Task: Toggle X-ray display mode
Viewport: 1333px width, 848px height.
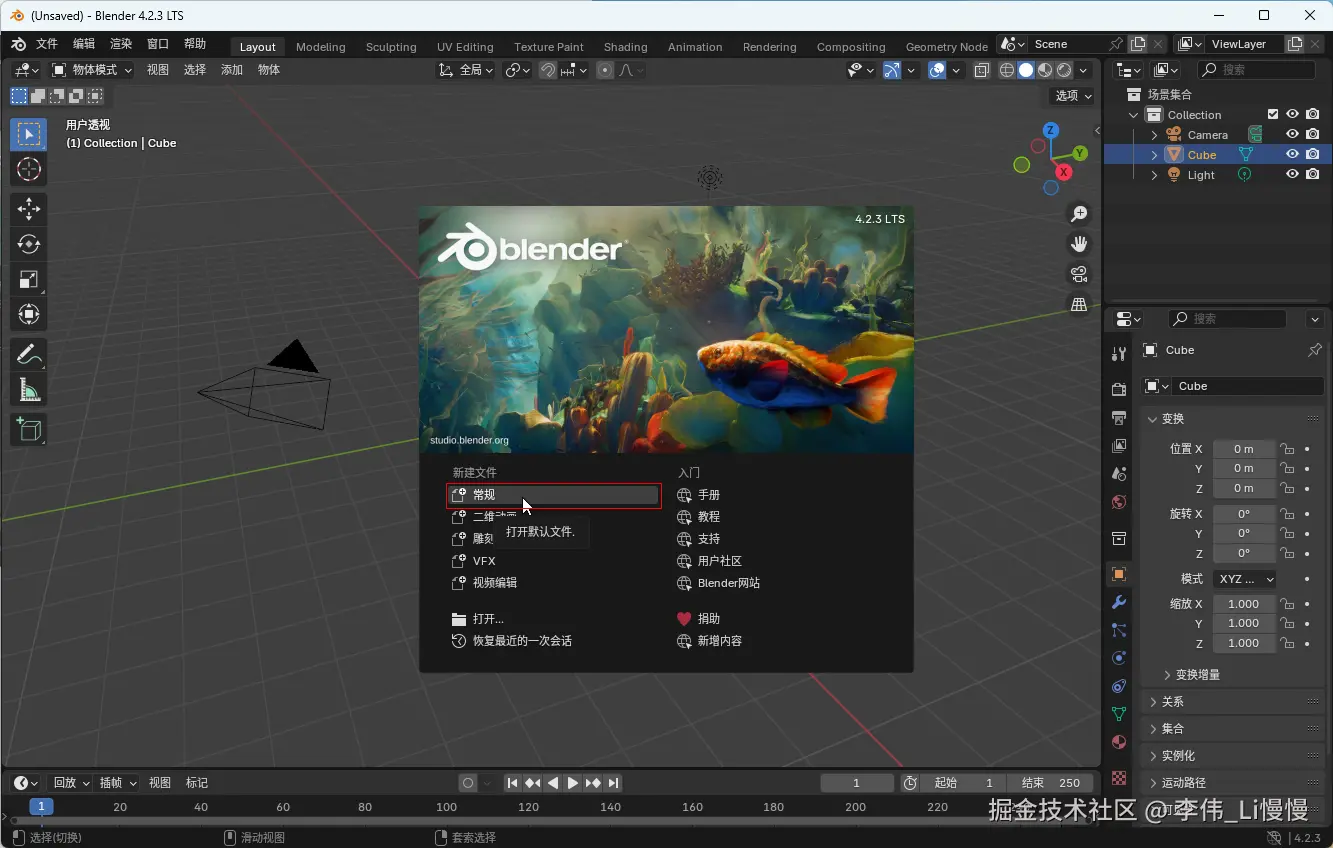Action: click(982, 70)
